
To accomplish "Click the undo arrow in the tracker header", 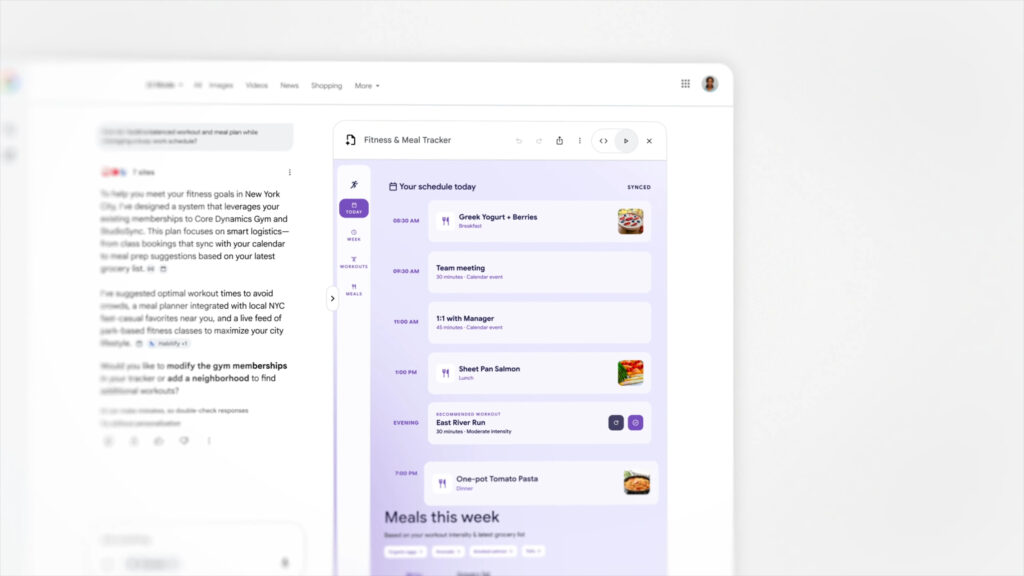I will coord(519,141).
